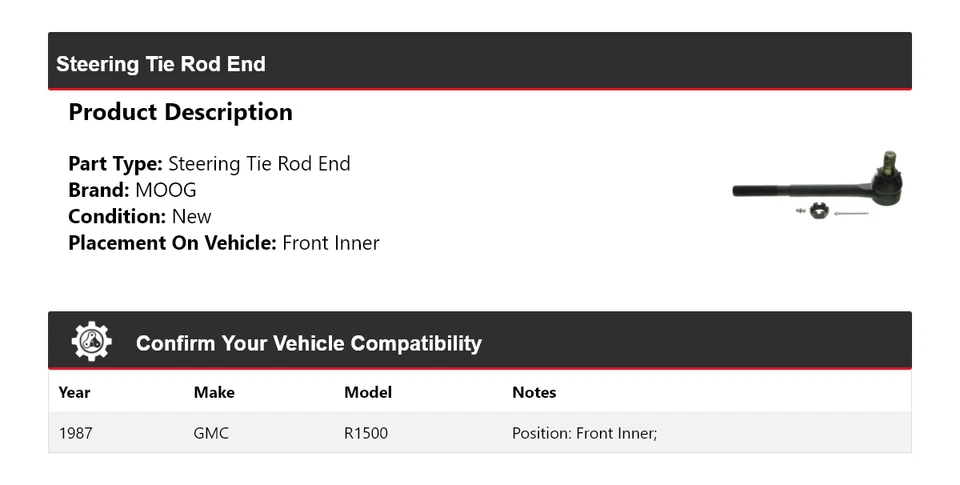Click the Position: Front Inner note cell
960x485 pixels.
click(x=584, y=433)
